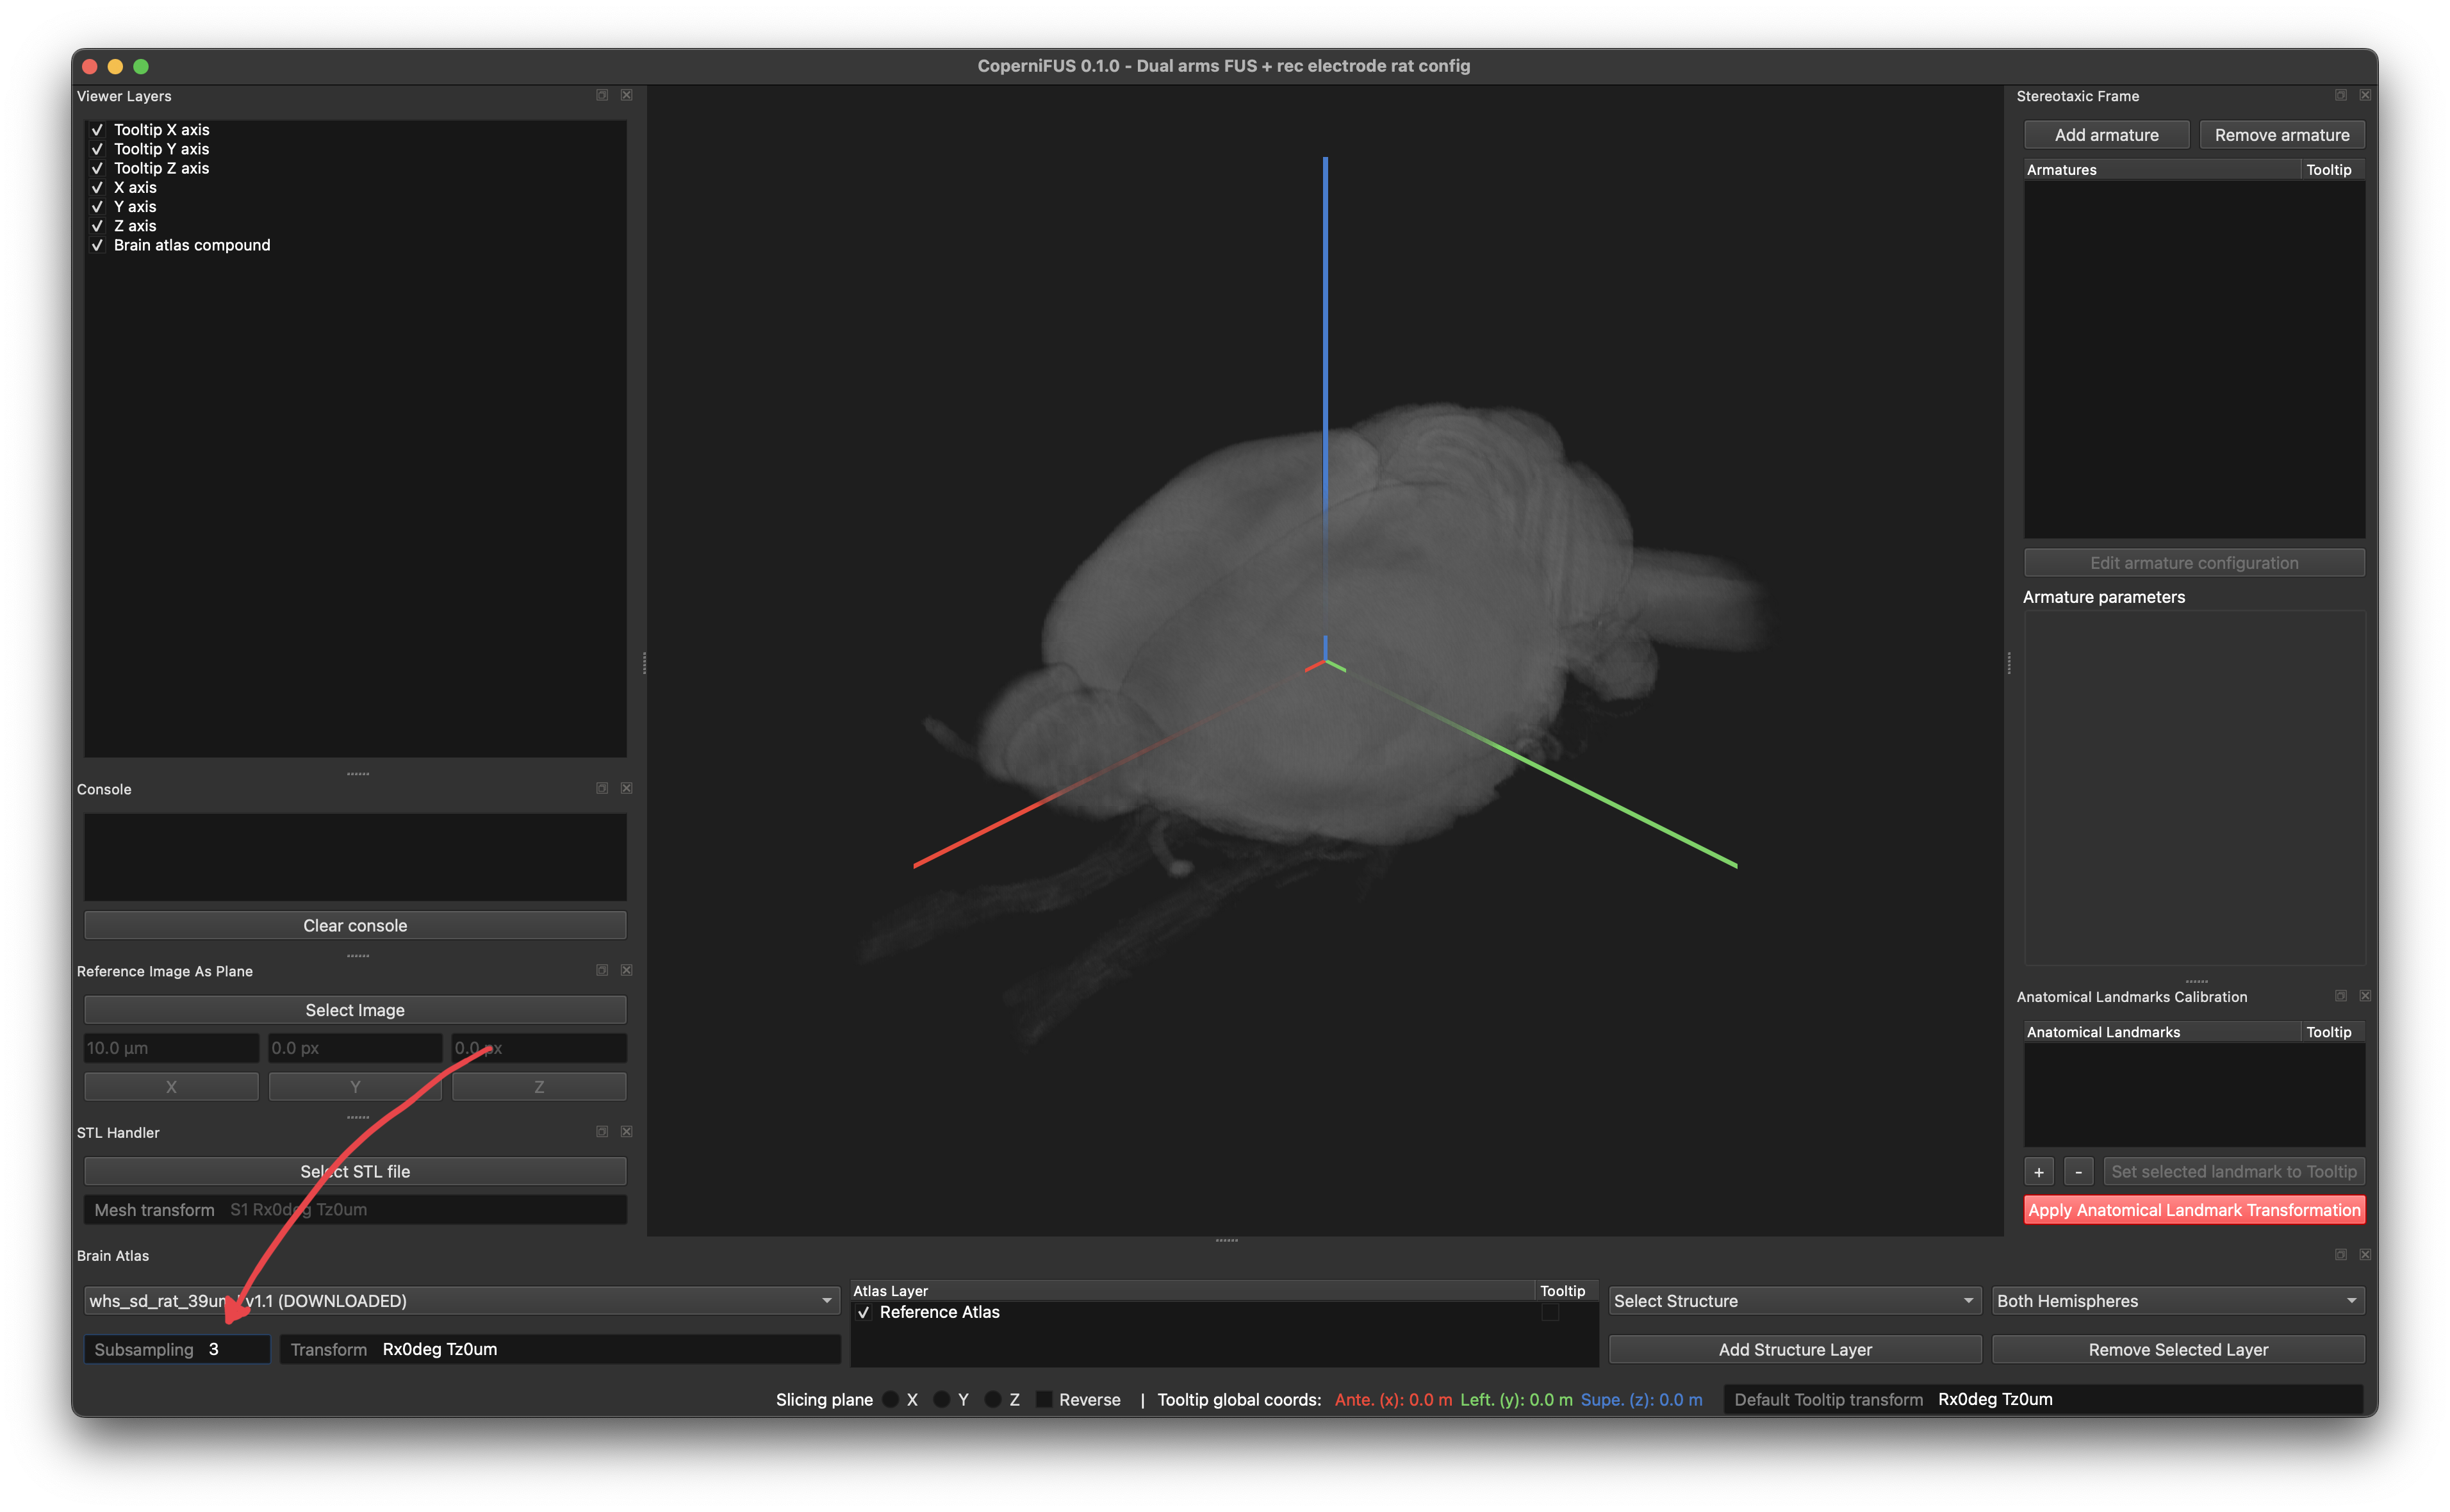Click the Add armature button
Image resolution: width=2450 pixels, height=1512 pixels.
coord(2106,135)
